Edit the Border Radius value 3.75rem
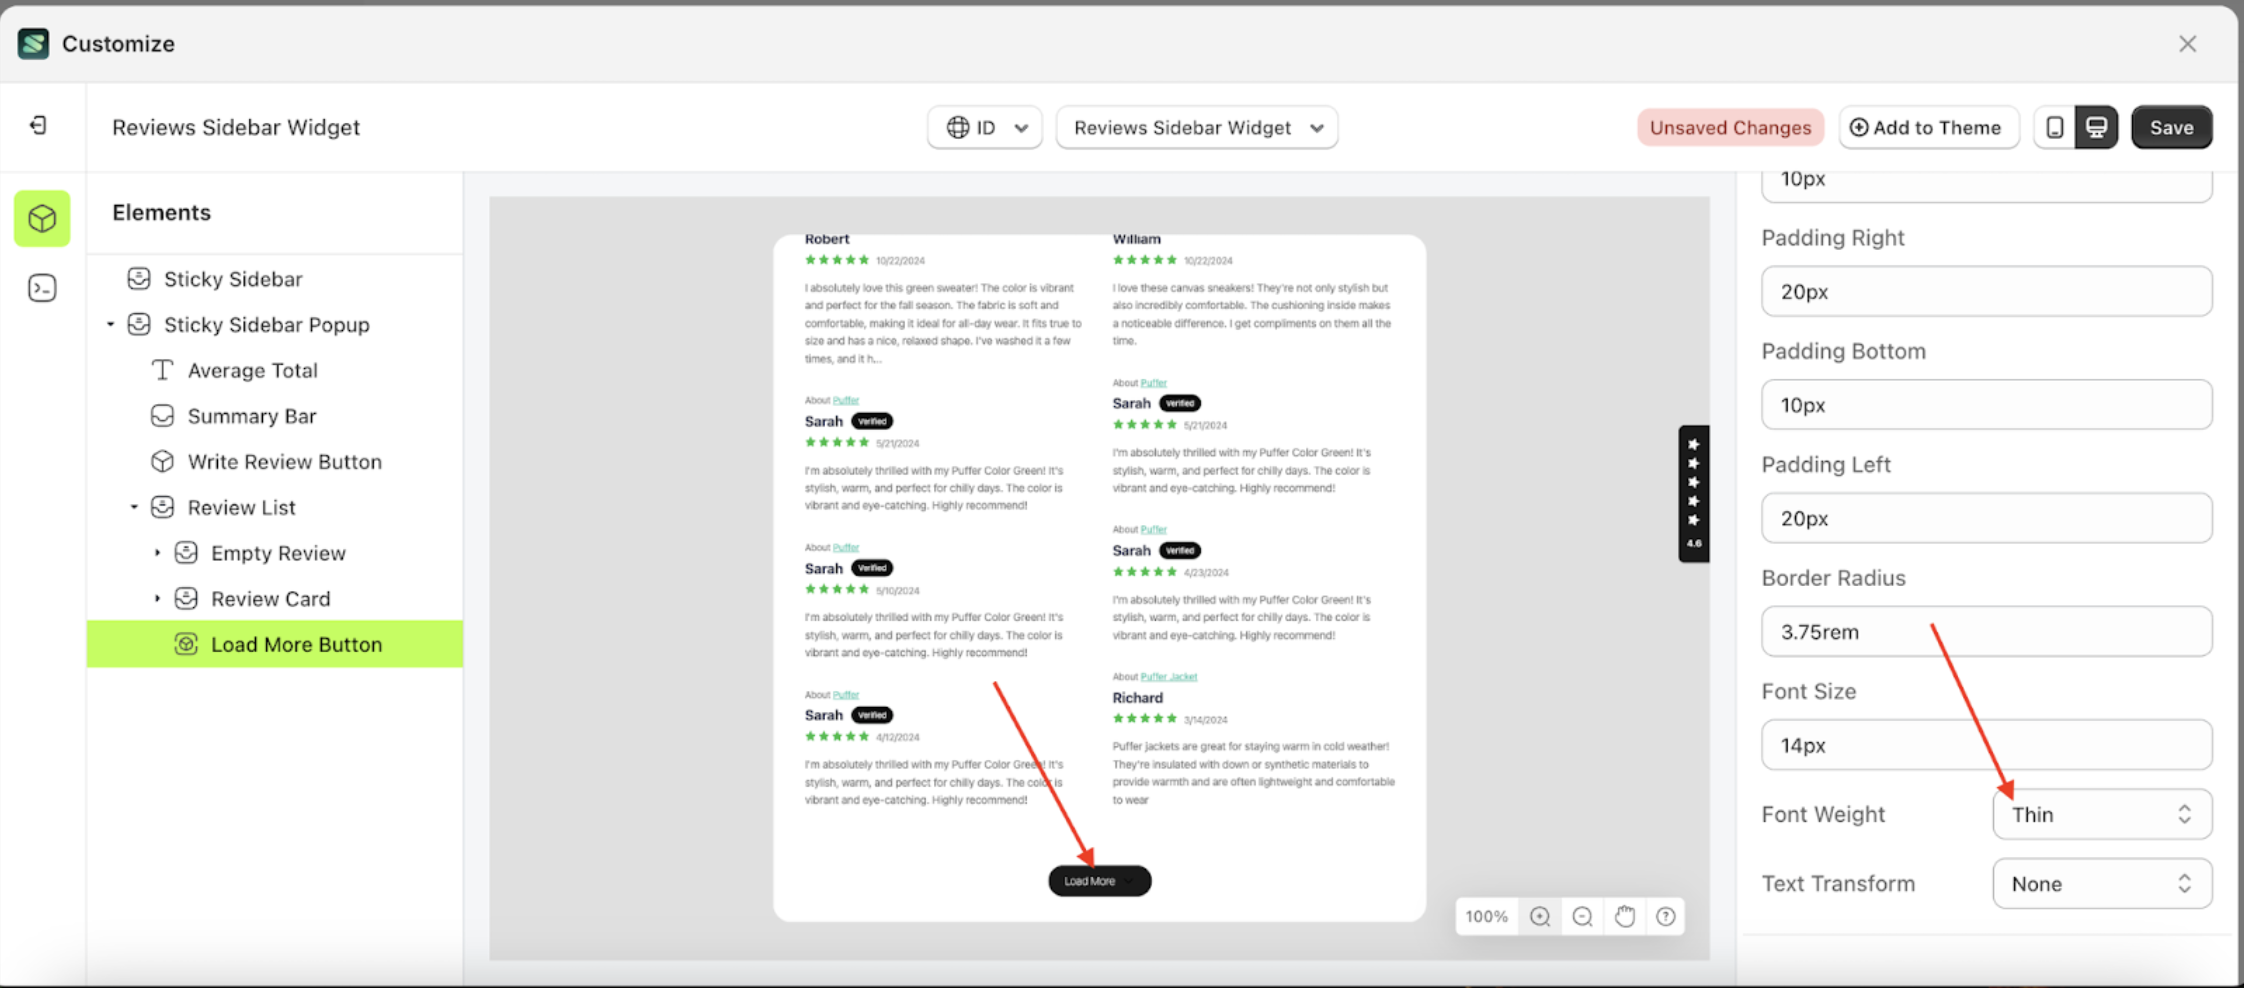Screen dimensions: 2244x990 pos(1985,631)
